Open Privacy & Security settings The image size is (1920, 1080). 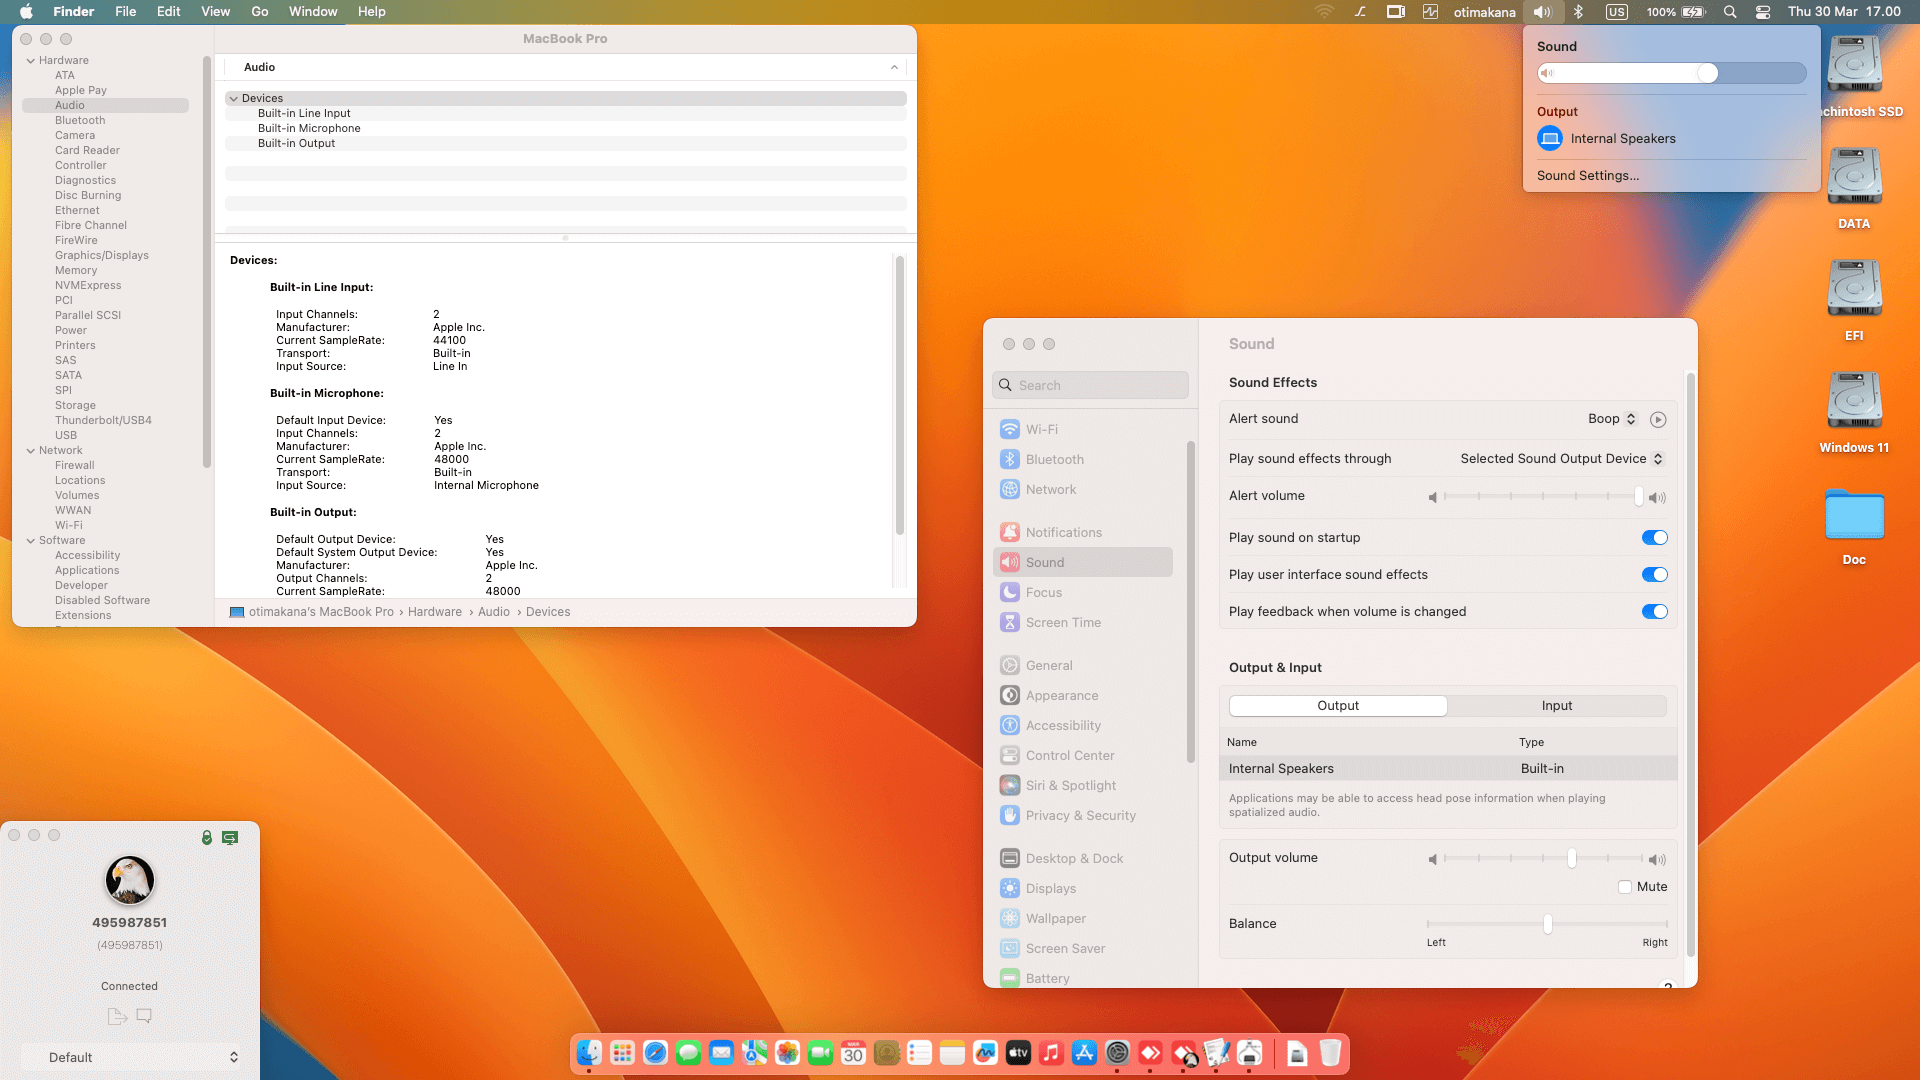pyautogui.click(x=1080, y=815)
